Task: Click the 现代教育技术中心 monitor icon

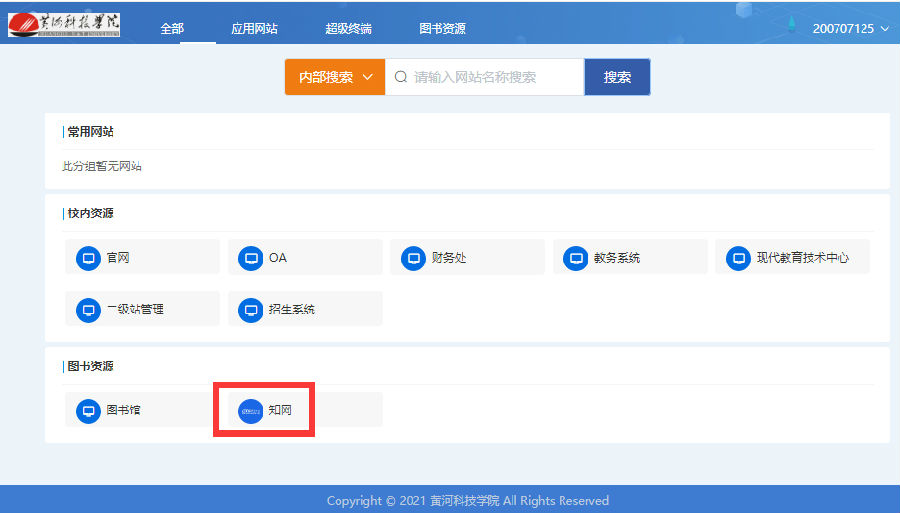Action: click(x=738, y=258)
